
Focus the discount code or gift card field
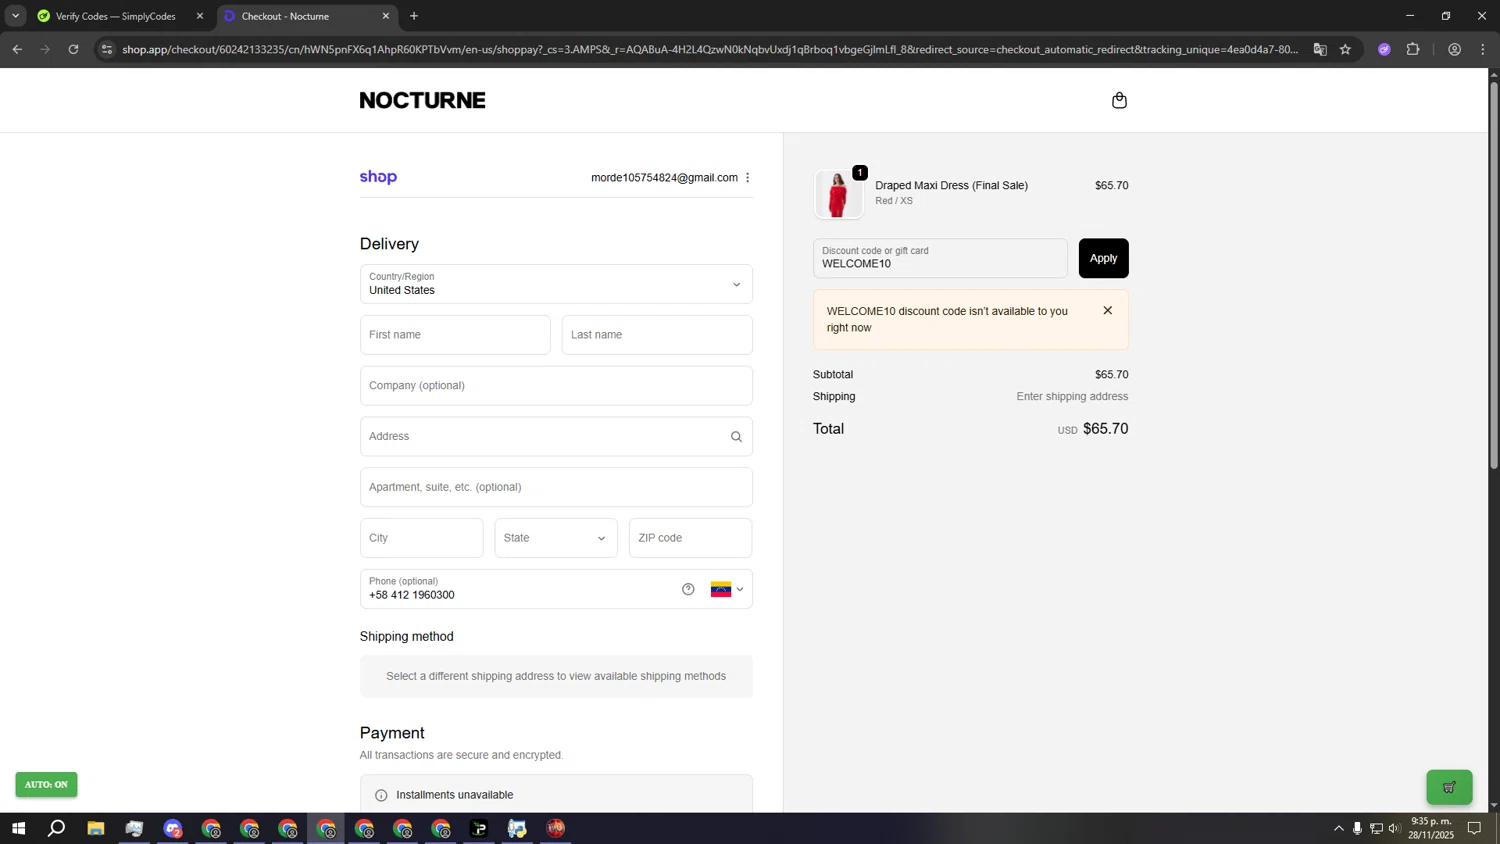click(940, 258)
